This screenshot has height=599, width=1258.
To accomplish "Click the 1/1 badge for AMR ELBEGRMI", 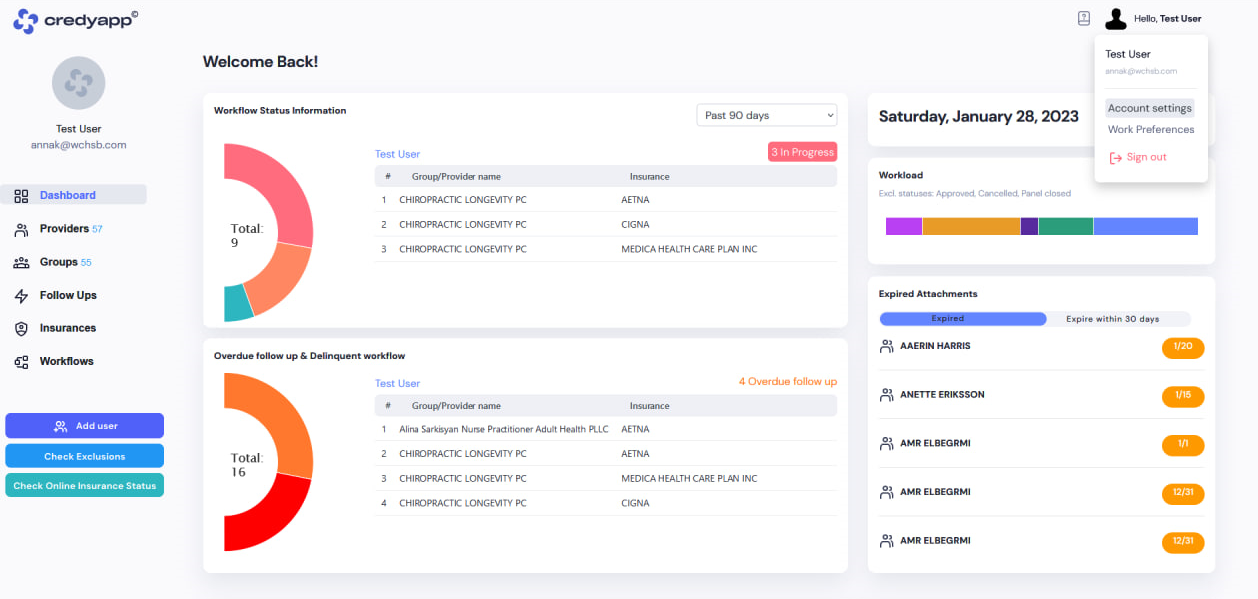I will (1183, 445).
